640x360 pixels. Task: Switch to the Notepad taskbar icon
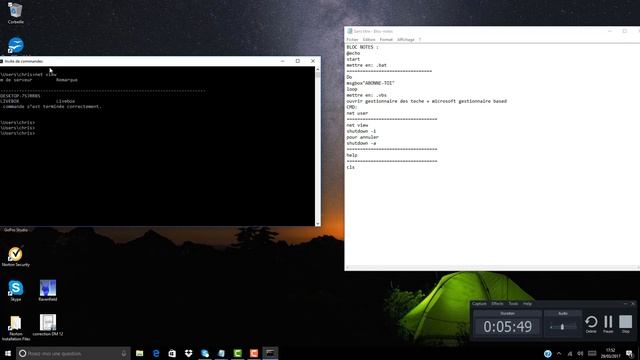(x=221, y=353)
